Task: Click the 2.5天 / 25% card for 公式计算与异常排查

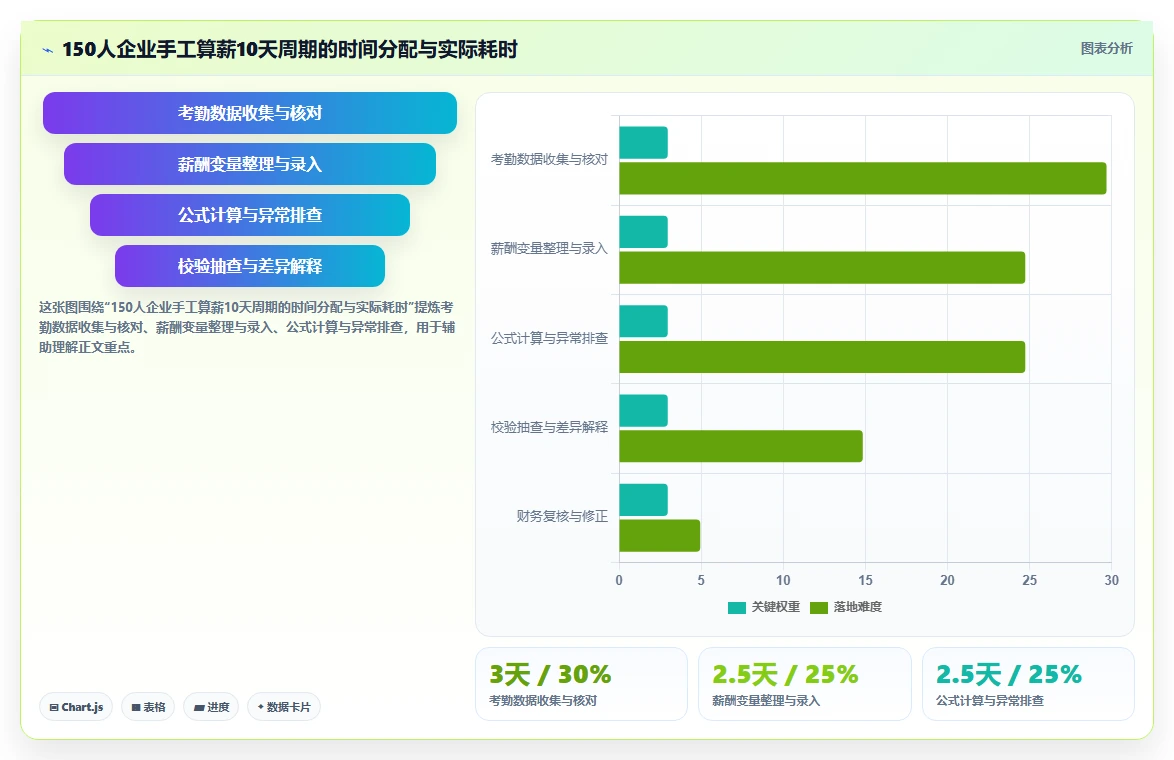Action: click(1028, 684)
